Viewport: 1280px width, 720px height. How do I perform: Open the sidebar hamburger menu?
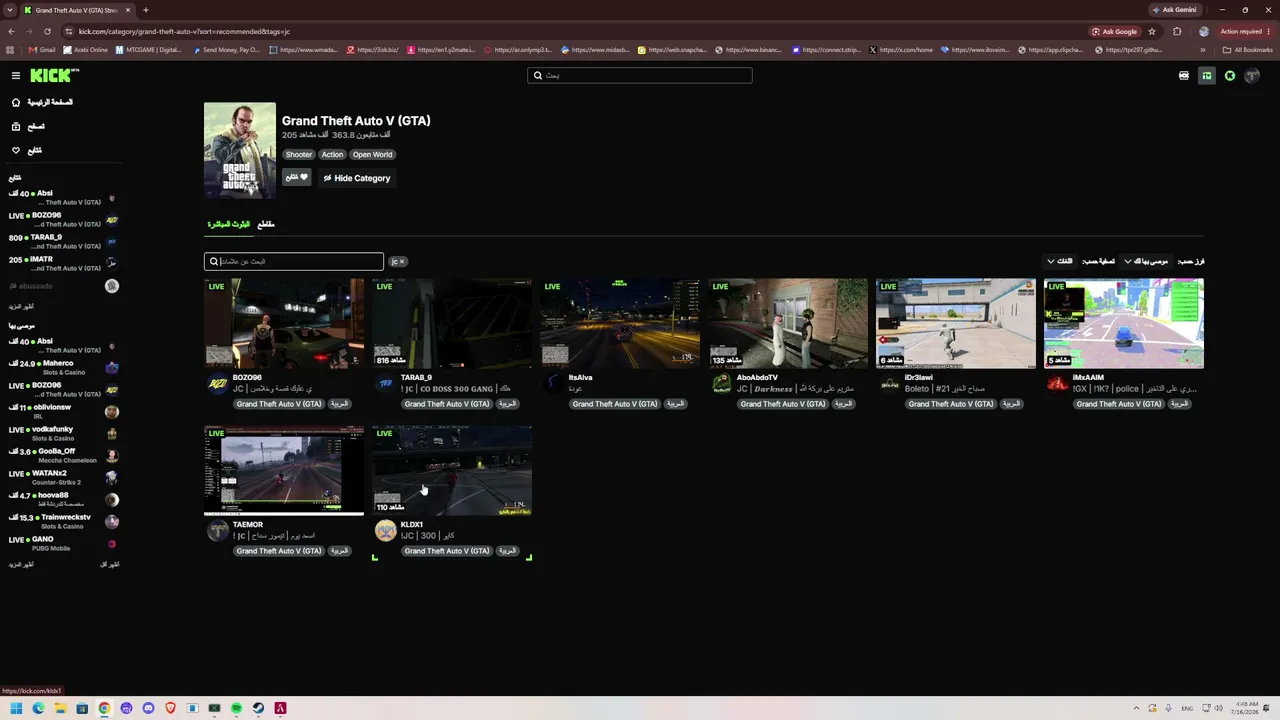pyautogui.click(x=16, y=76)
